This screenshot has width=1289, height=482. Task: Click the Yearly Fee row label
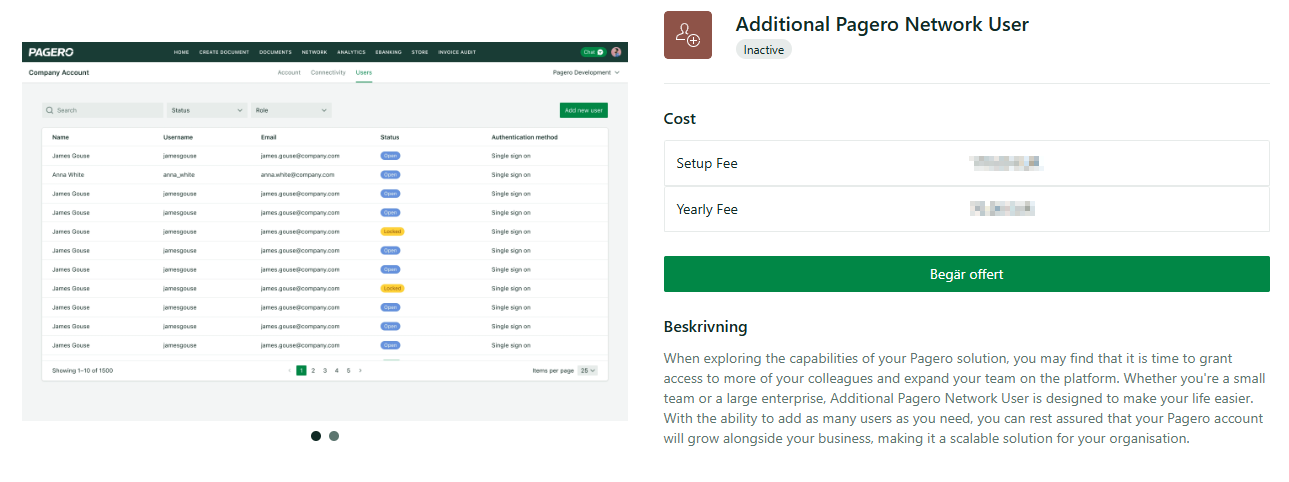pyautogui.click(x=709, y=209)
